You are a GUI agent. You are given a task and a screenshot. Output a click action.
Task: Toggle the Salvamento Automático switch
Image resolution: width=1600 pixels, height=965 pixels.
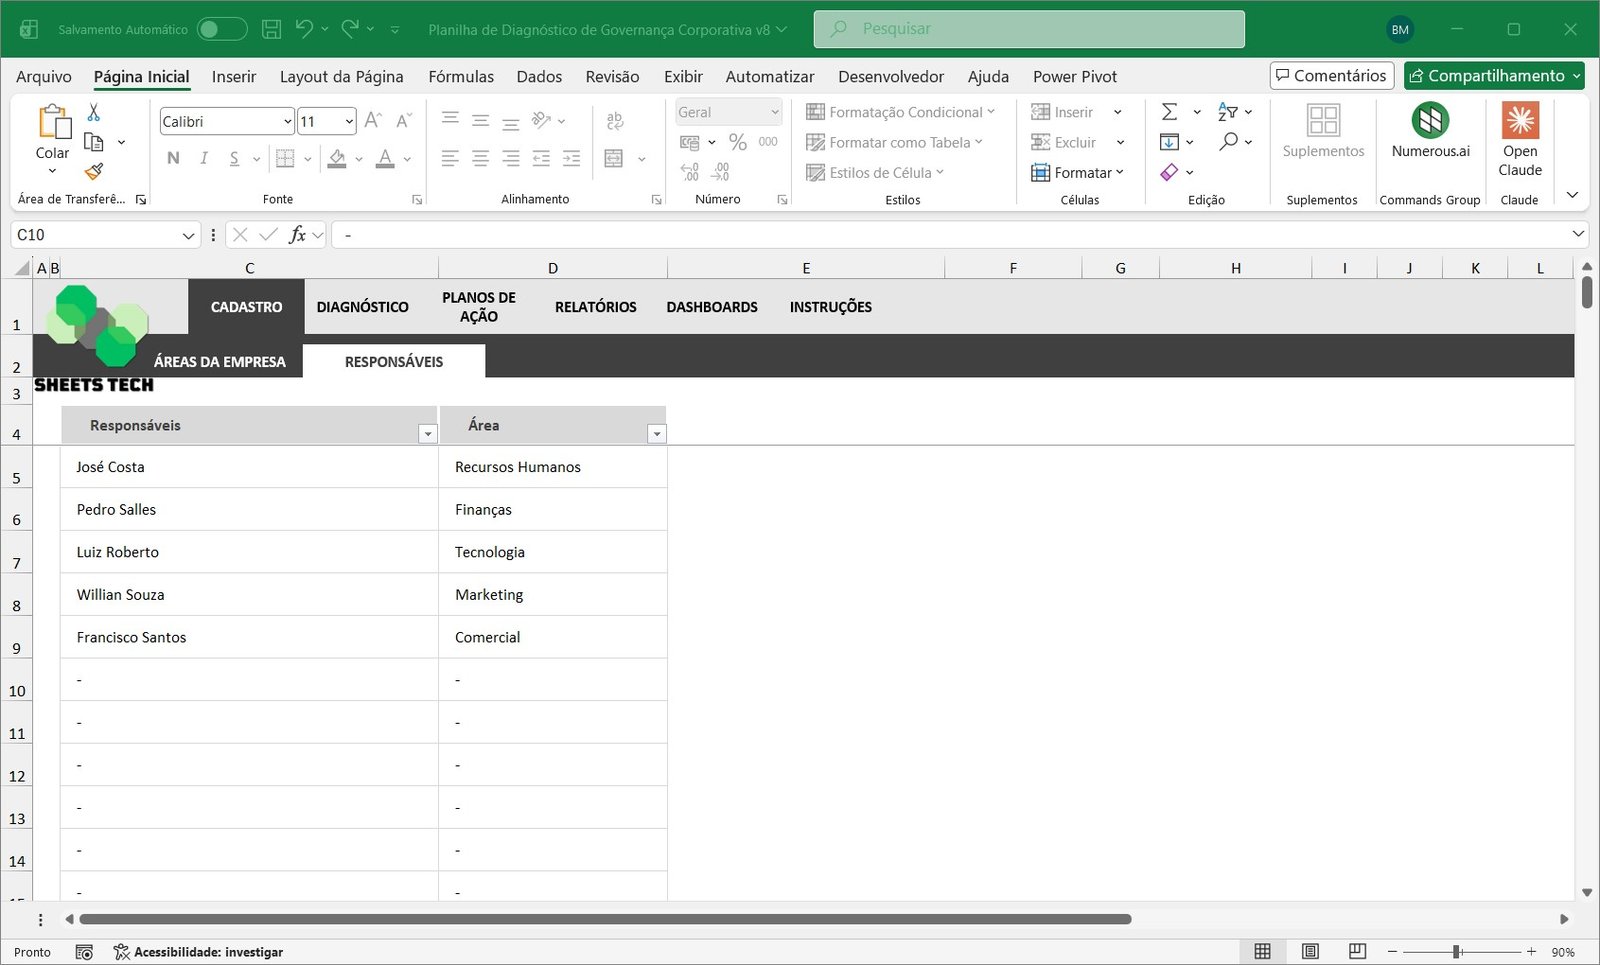point(221,29)
